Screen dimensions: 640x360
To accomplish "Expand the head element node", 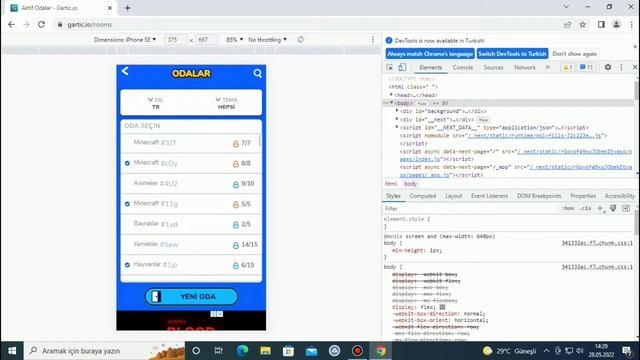I will [391, 95].
